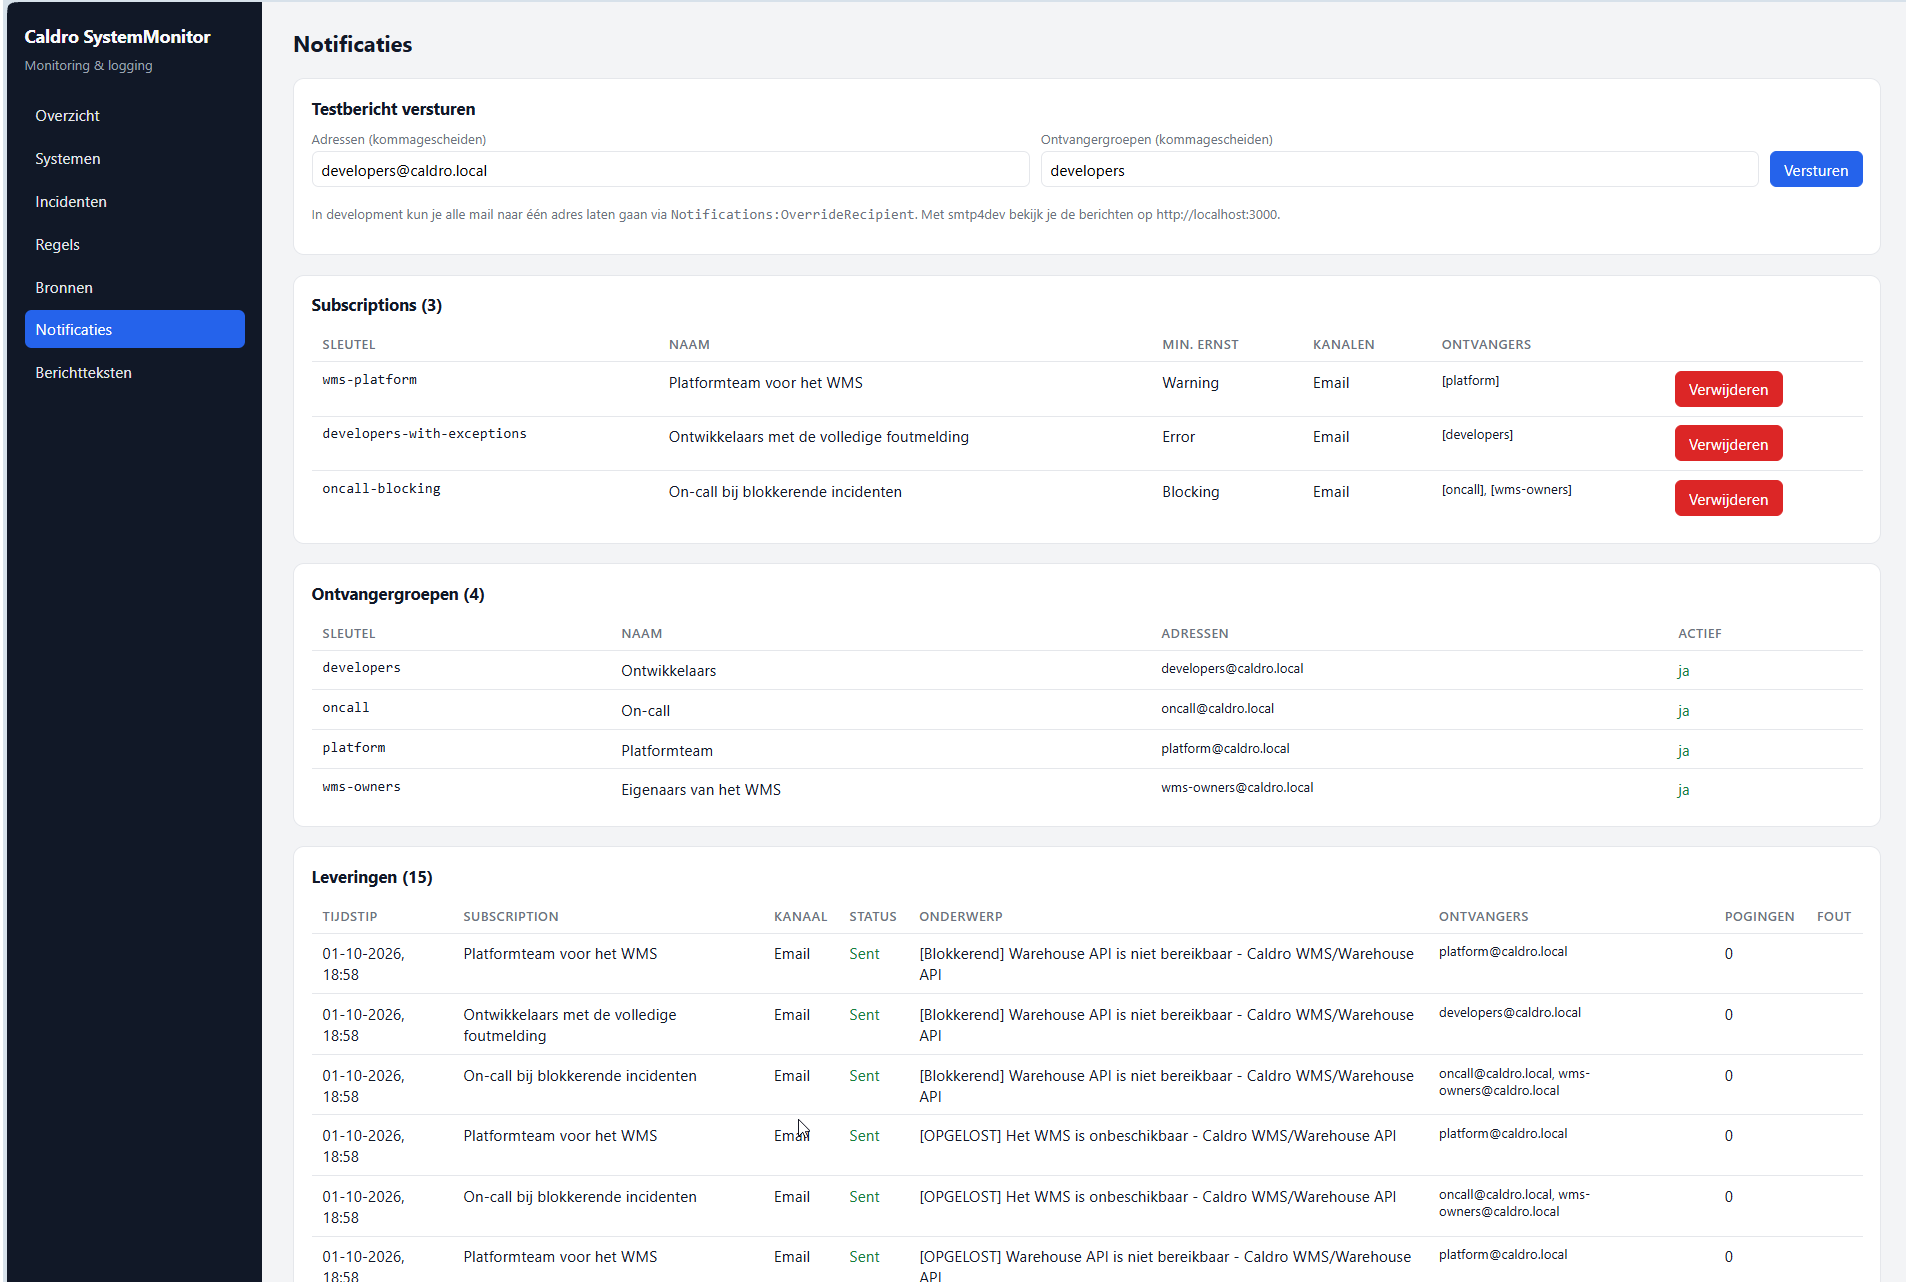
Task: Click 'Eigenaars van het WMS' group name
Action: pyautogui.click(x=701, y=790)
